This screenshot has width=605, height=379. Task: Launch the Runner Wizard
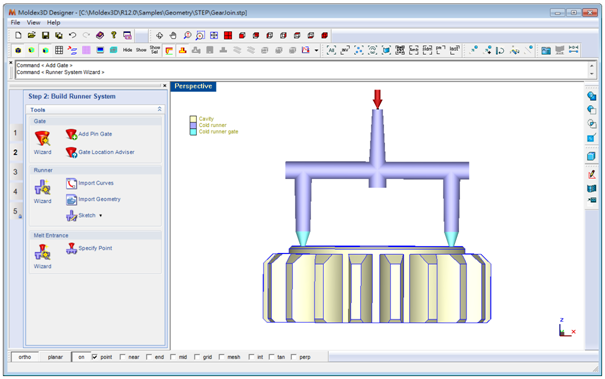(42, 191)
